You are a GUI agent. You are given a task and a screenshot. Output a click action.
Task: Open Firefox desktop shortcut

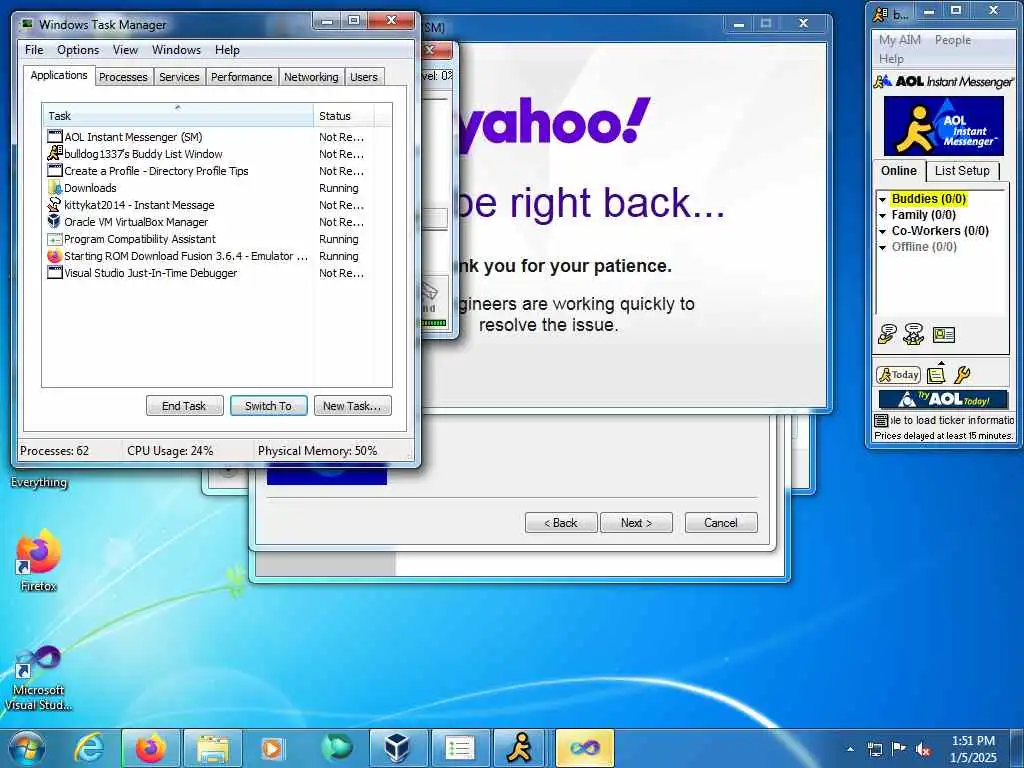pos(39,561)
